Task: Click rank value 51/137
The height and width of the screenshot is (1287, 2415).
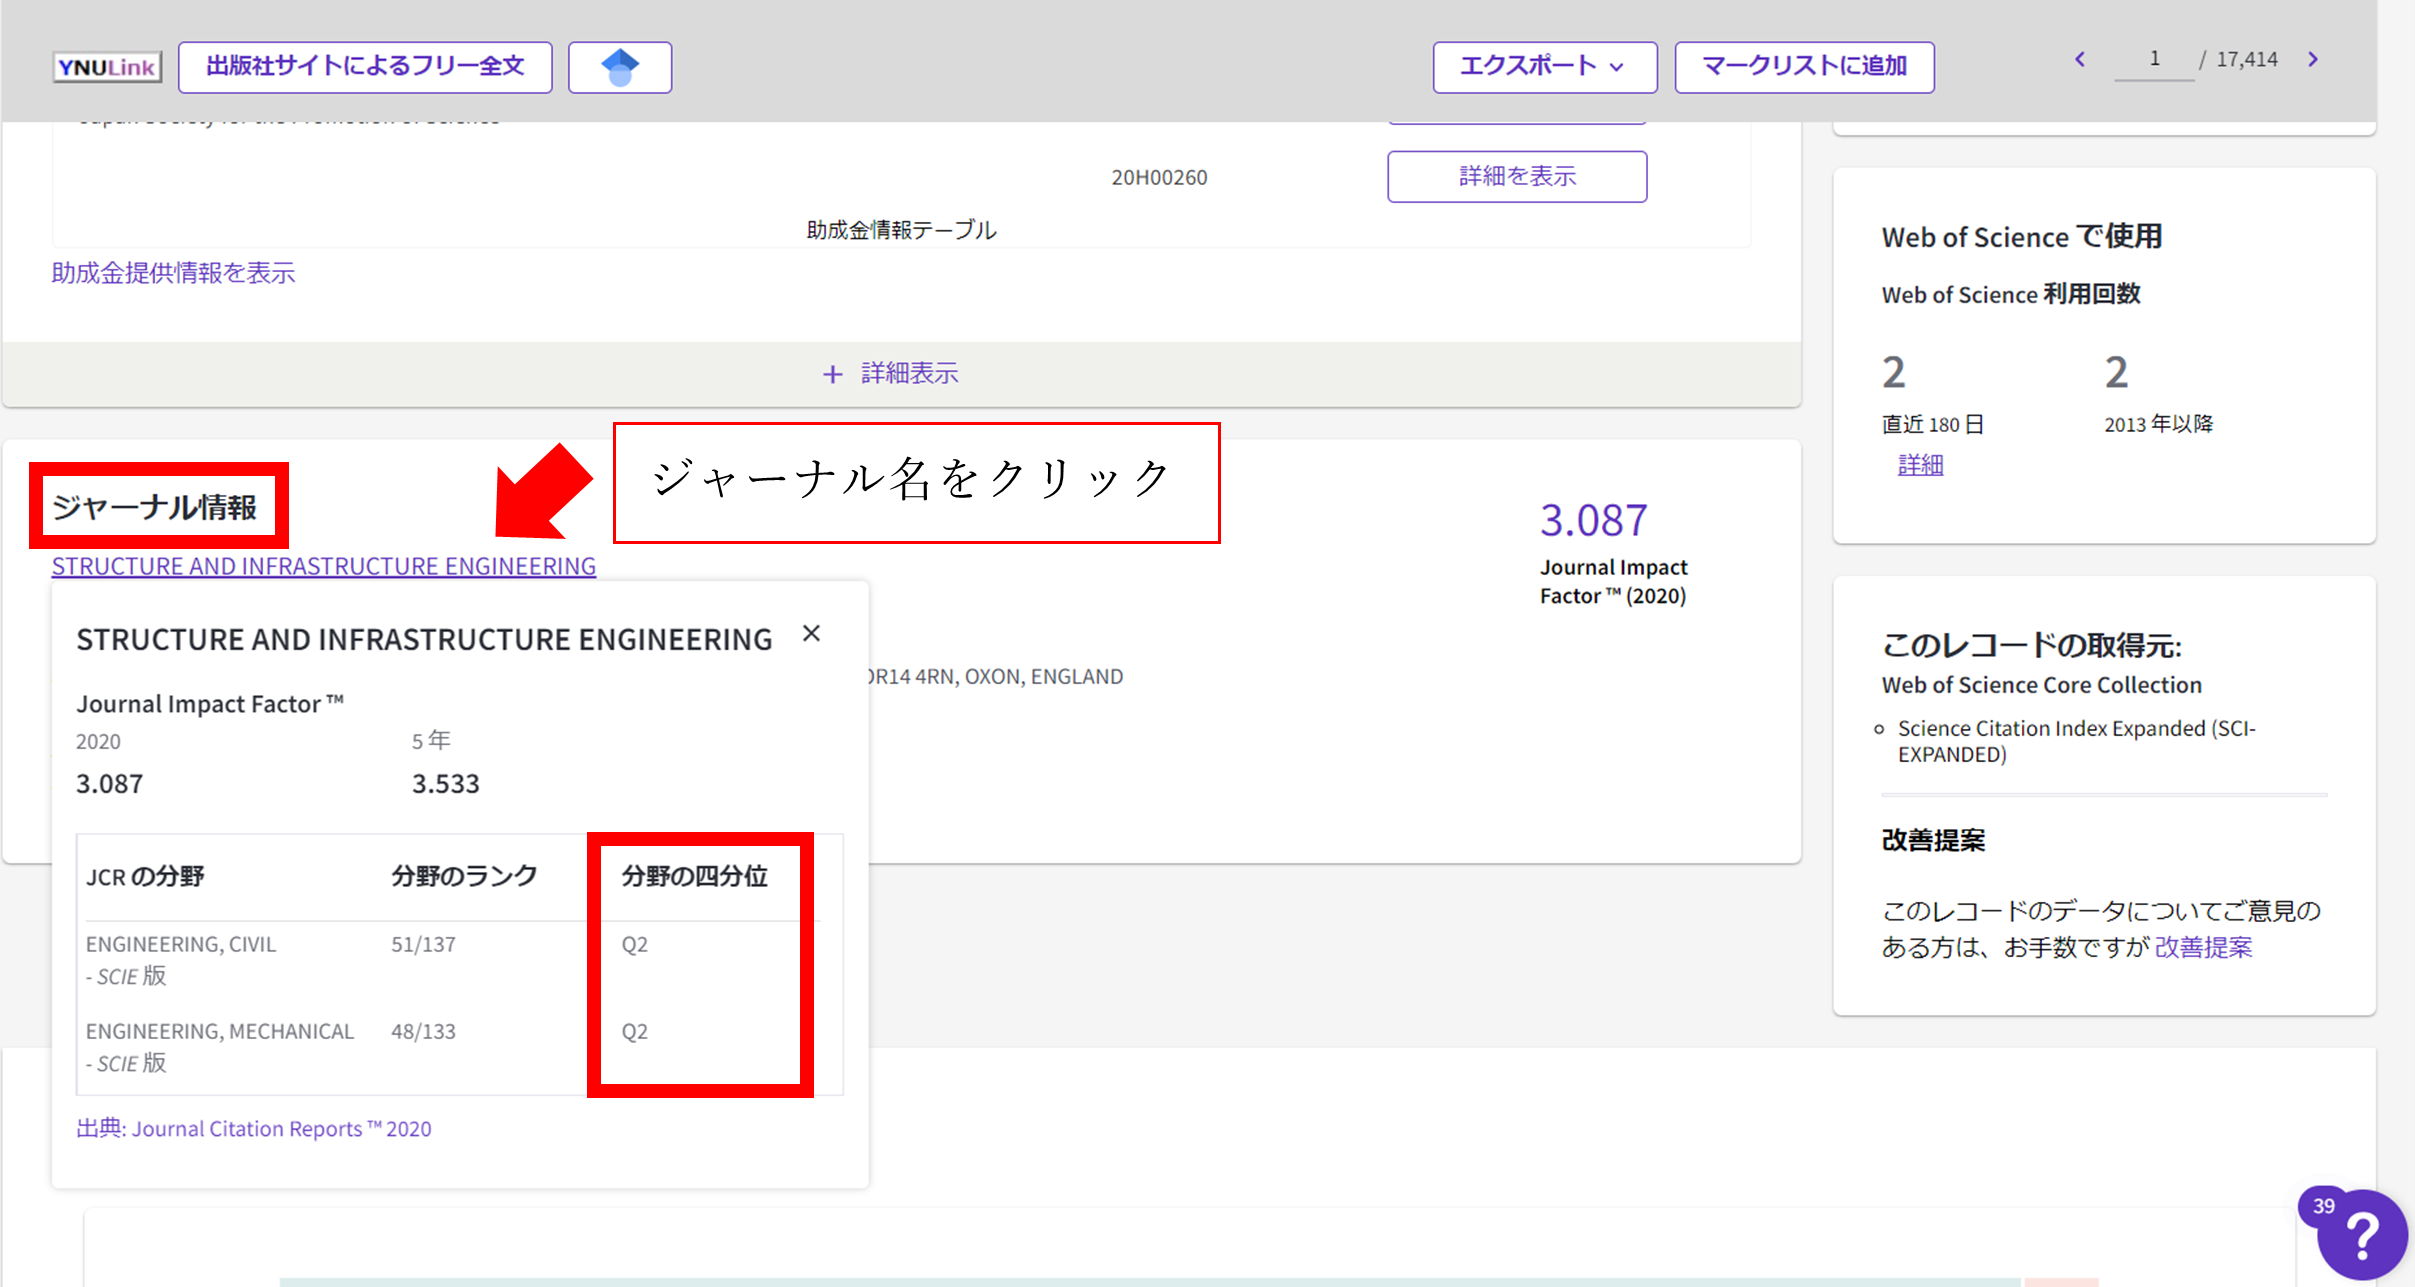Action: [423, 944]
